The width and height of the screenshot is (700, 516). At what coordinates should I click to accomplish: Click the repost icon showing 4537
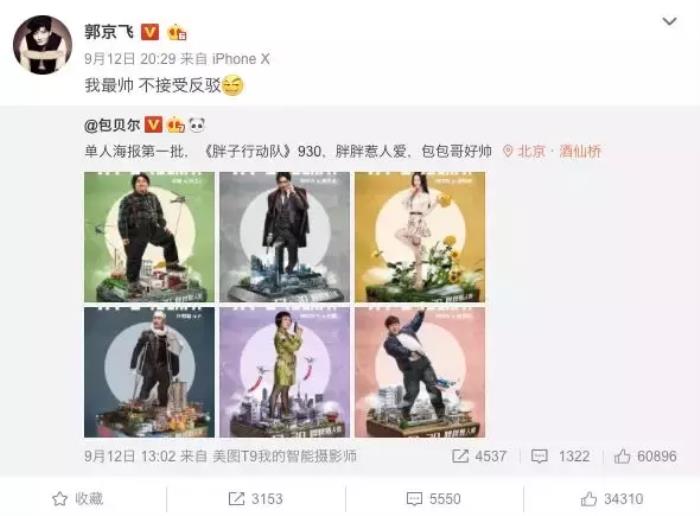pos(460,456)
